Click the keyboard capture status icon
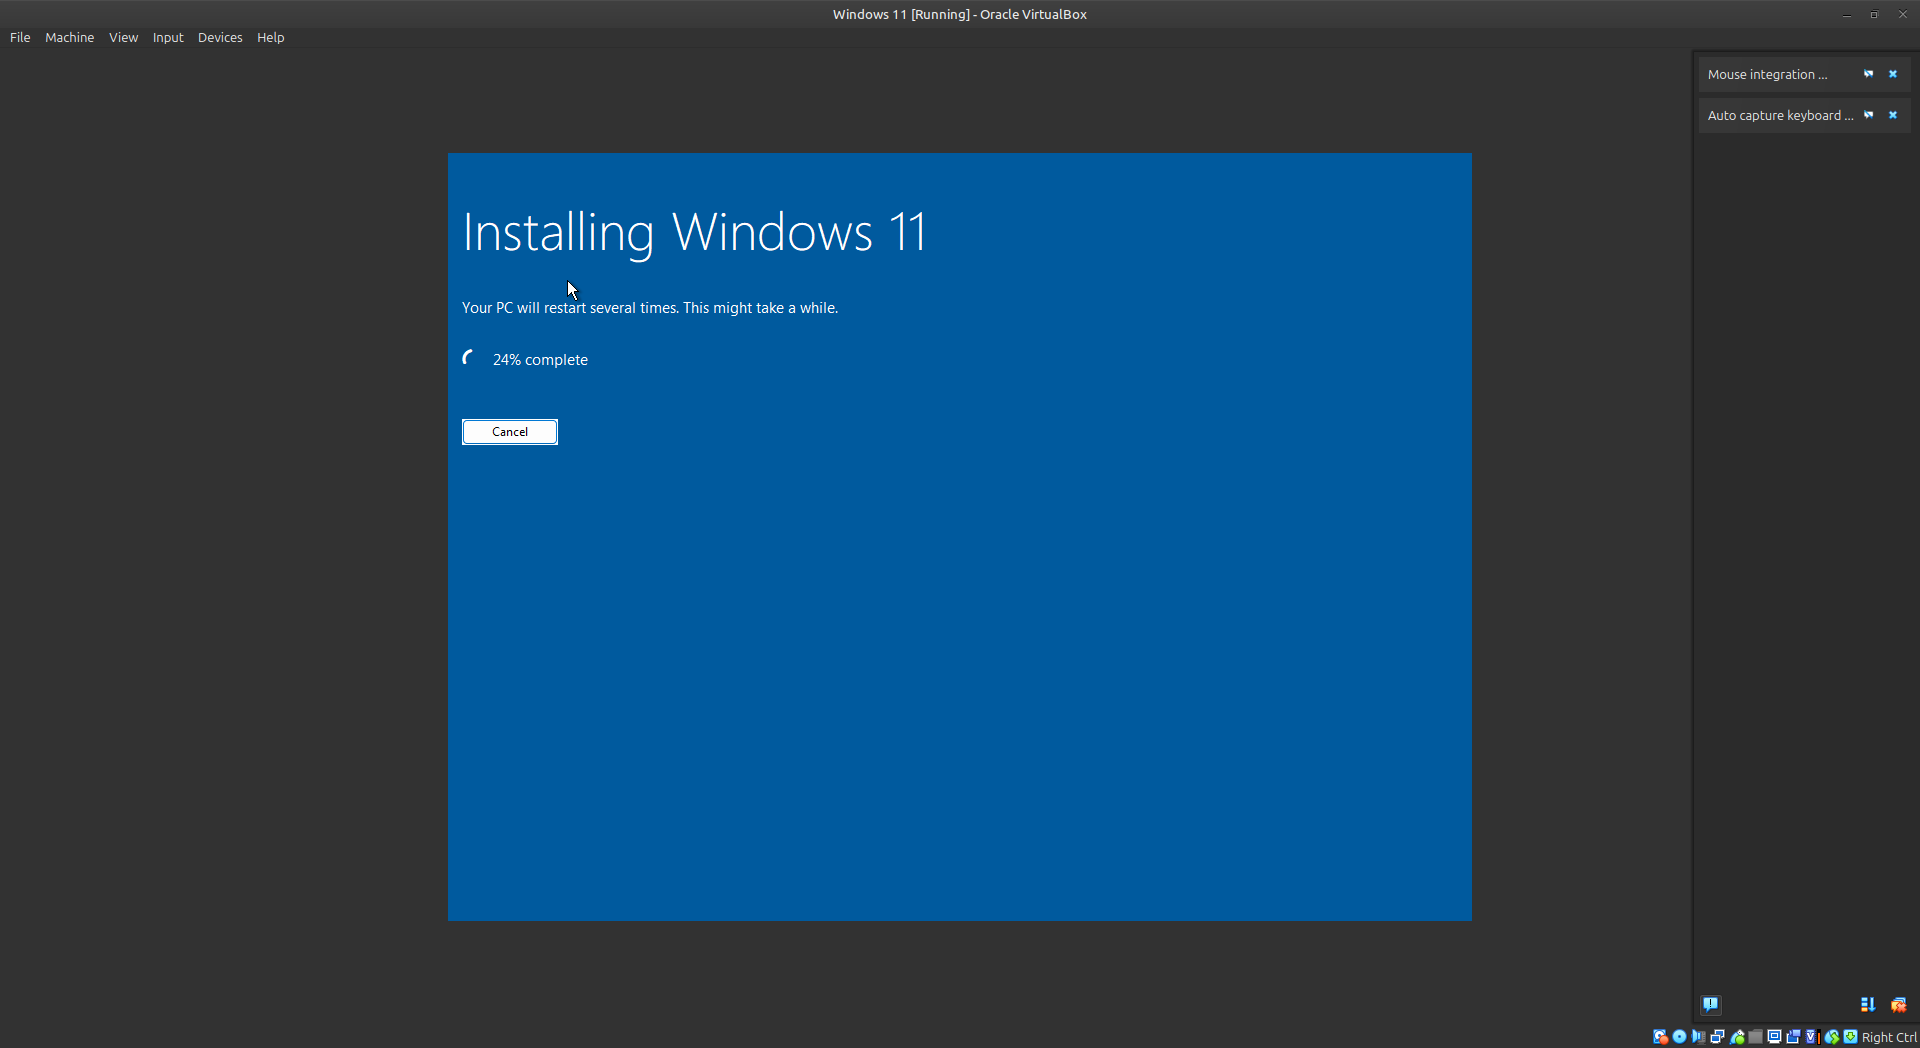Screen dimensions: 1920x1048 [x=1850, y=1037]
